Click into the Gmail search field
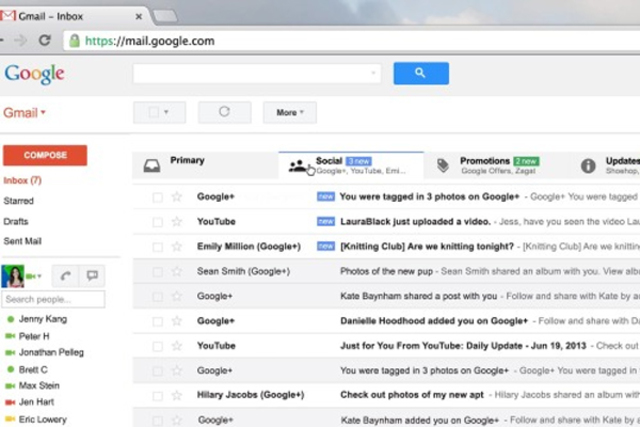Viewport: 640px width, 427px height. tap(257, 73)
